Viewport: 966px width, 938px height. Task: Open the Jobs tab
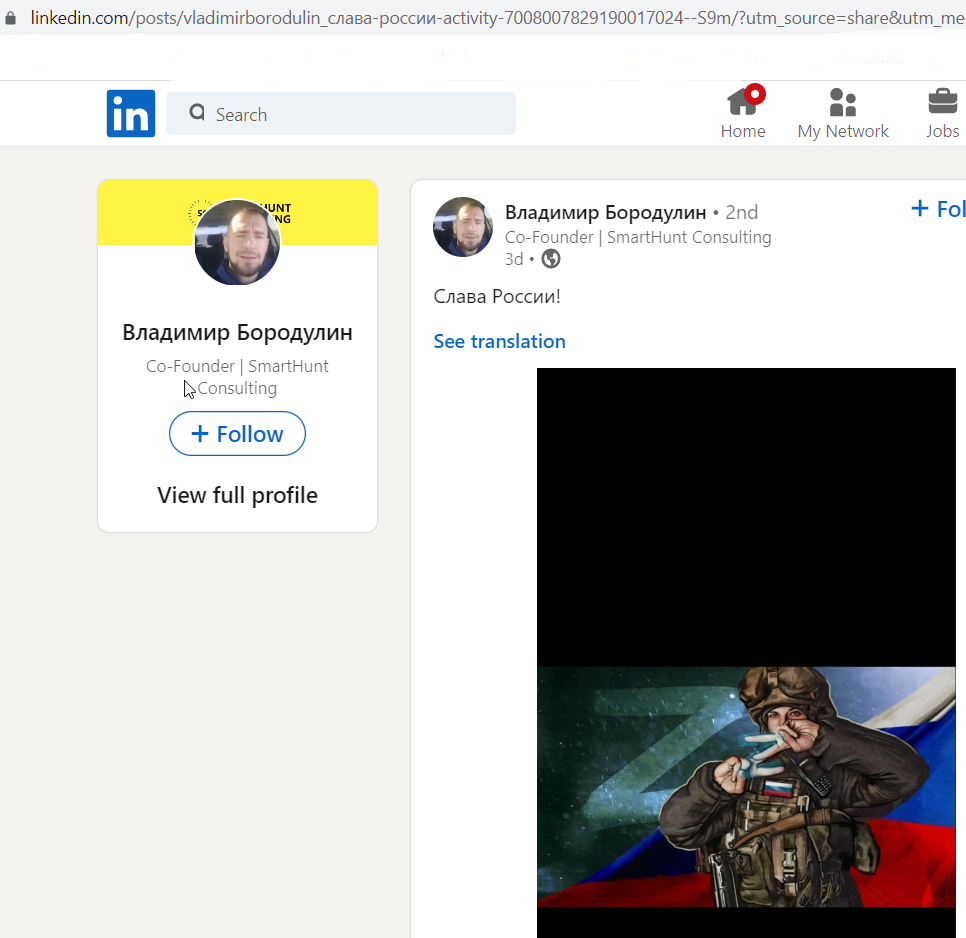pos(943,114)
